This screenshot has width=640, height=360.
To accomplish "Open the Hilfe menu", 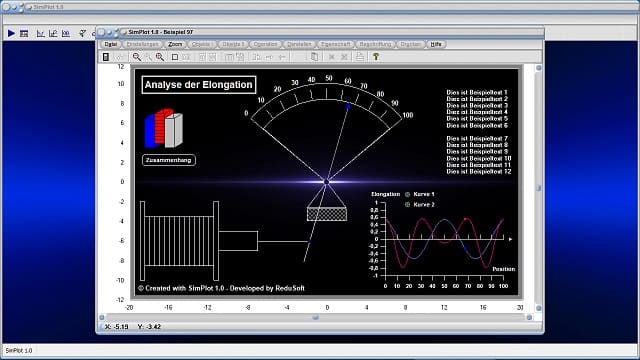I will [x=436, y=44].
